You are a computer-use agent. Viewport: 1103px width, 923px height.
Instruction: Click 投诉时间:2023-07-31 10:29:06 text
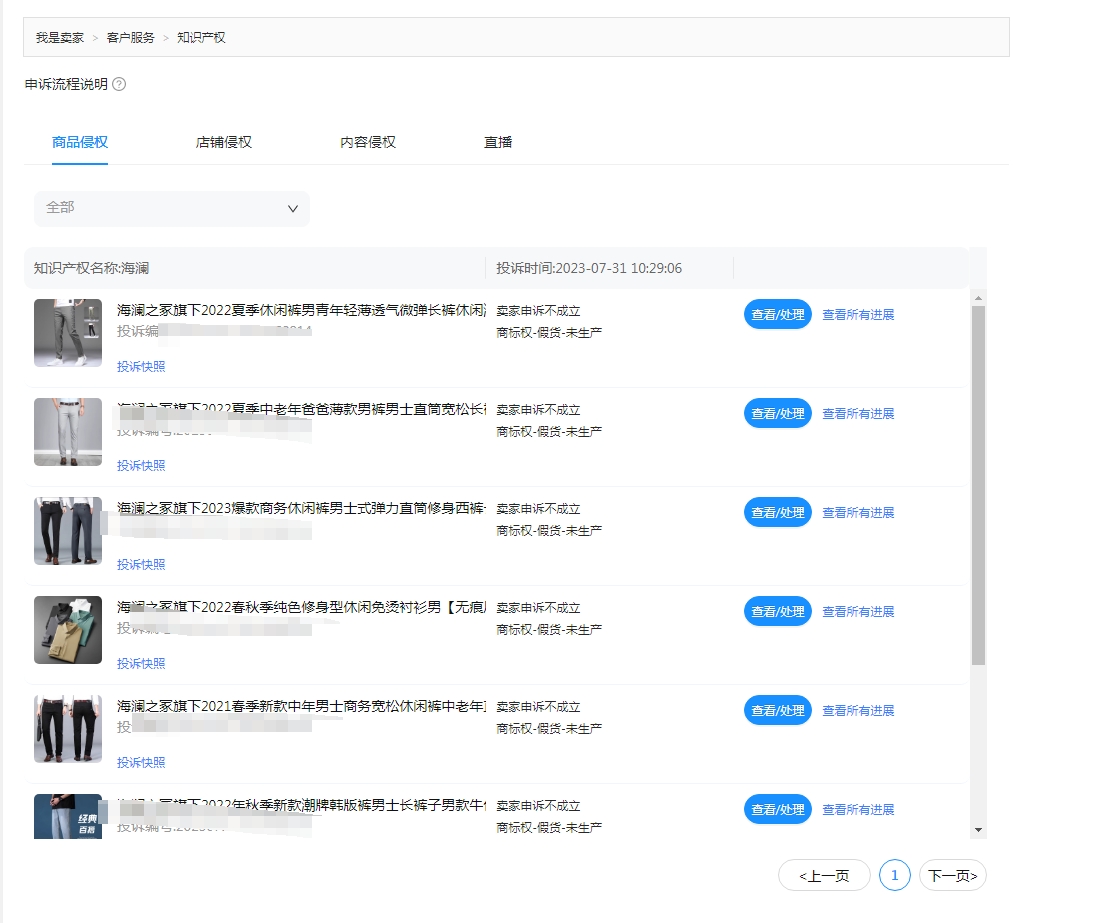pyautogui.click(x=589, y=268)
